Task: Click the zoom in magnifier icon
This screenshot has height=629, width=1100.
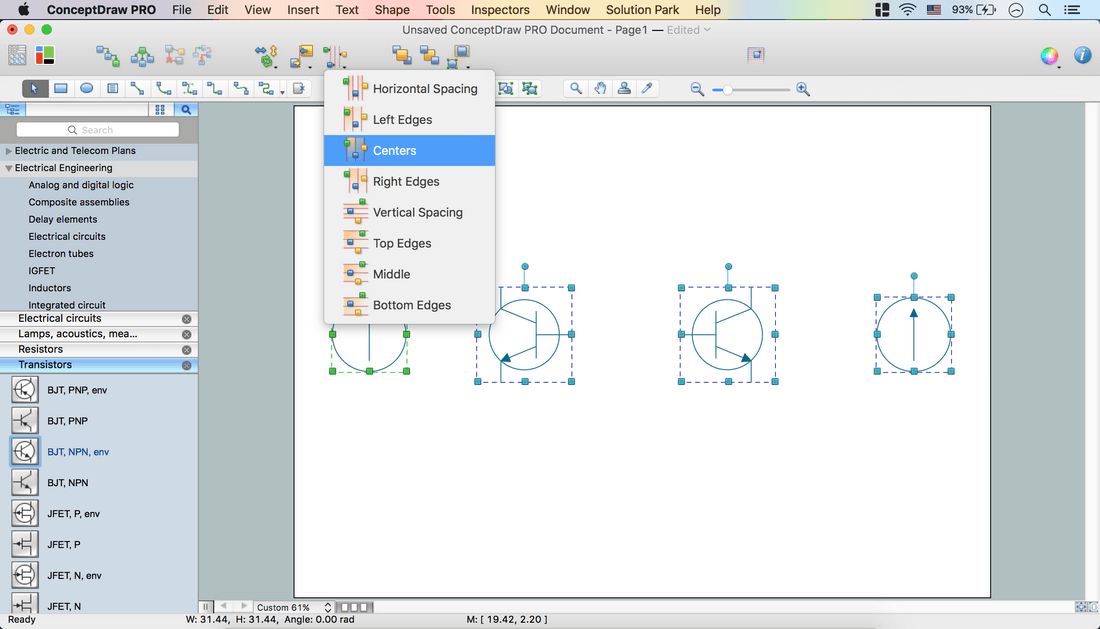Action: tap(803, 89)
